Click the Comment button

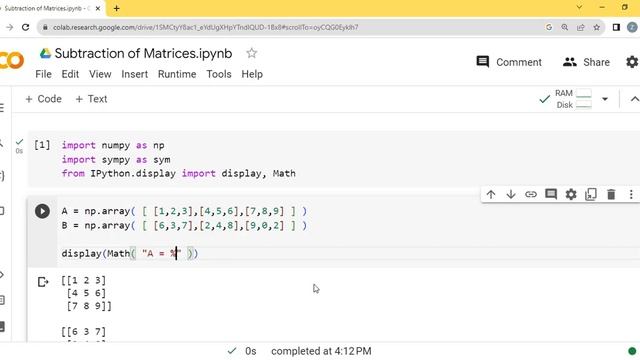(509, 62)
